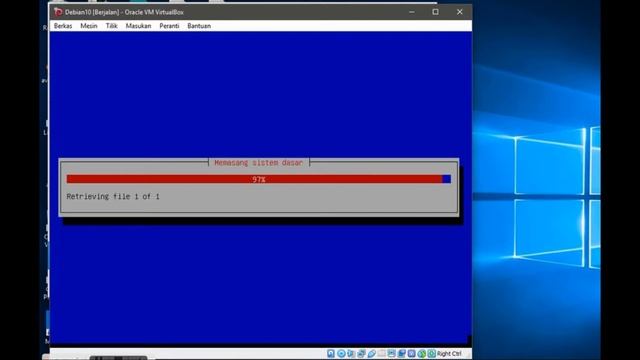This screenshot has width=640, height=360.
Task: Maximize the Debian10 VirtualBox window
Action: [436, 12]
